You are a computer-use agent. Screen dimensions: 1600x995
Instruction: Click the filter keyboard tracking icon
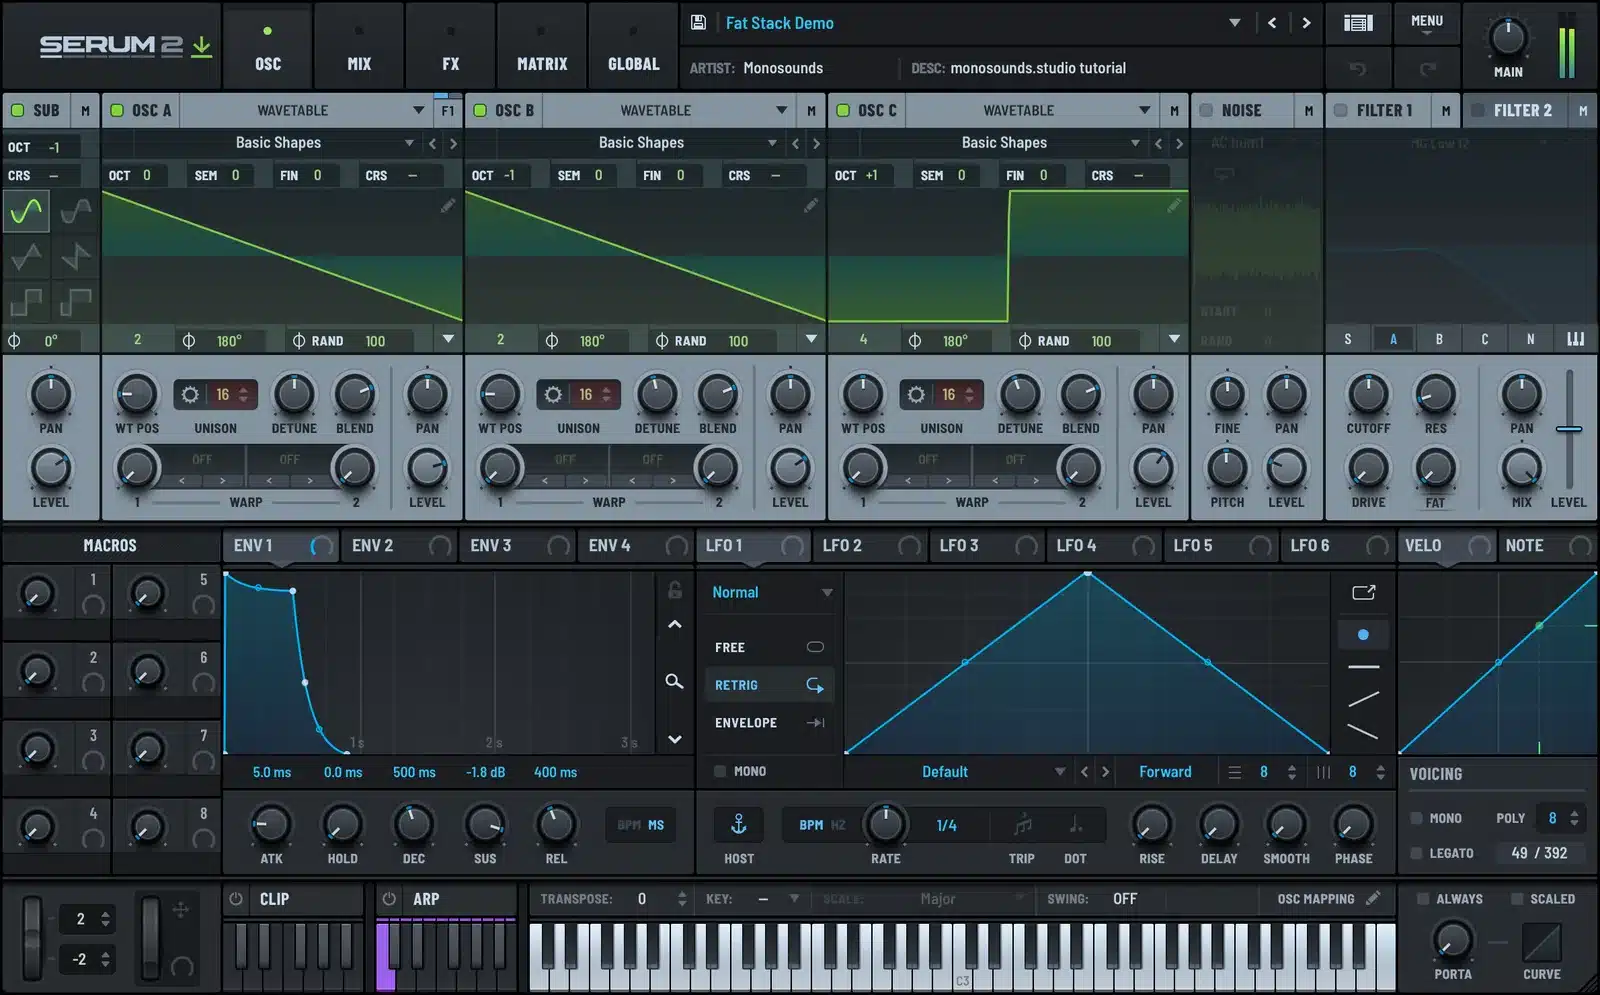point(1576,339)
